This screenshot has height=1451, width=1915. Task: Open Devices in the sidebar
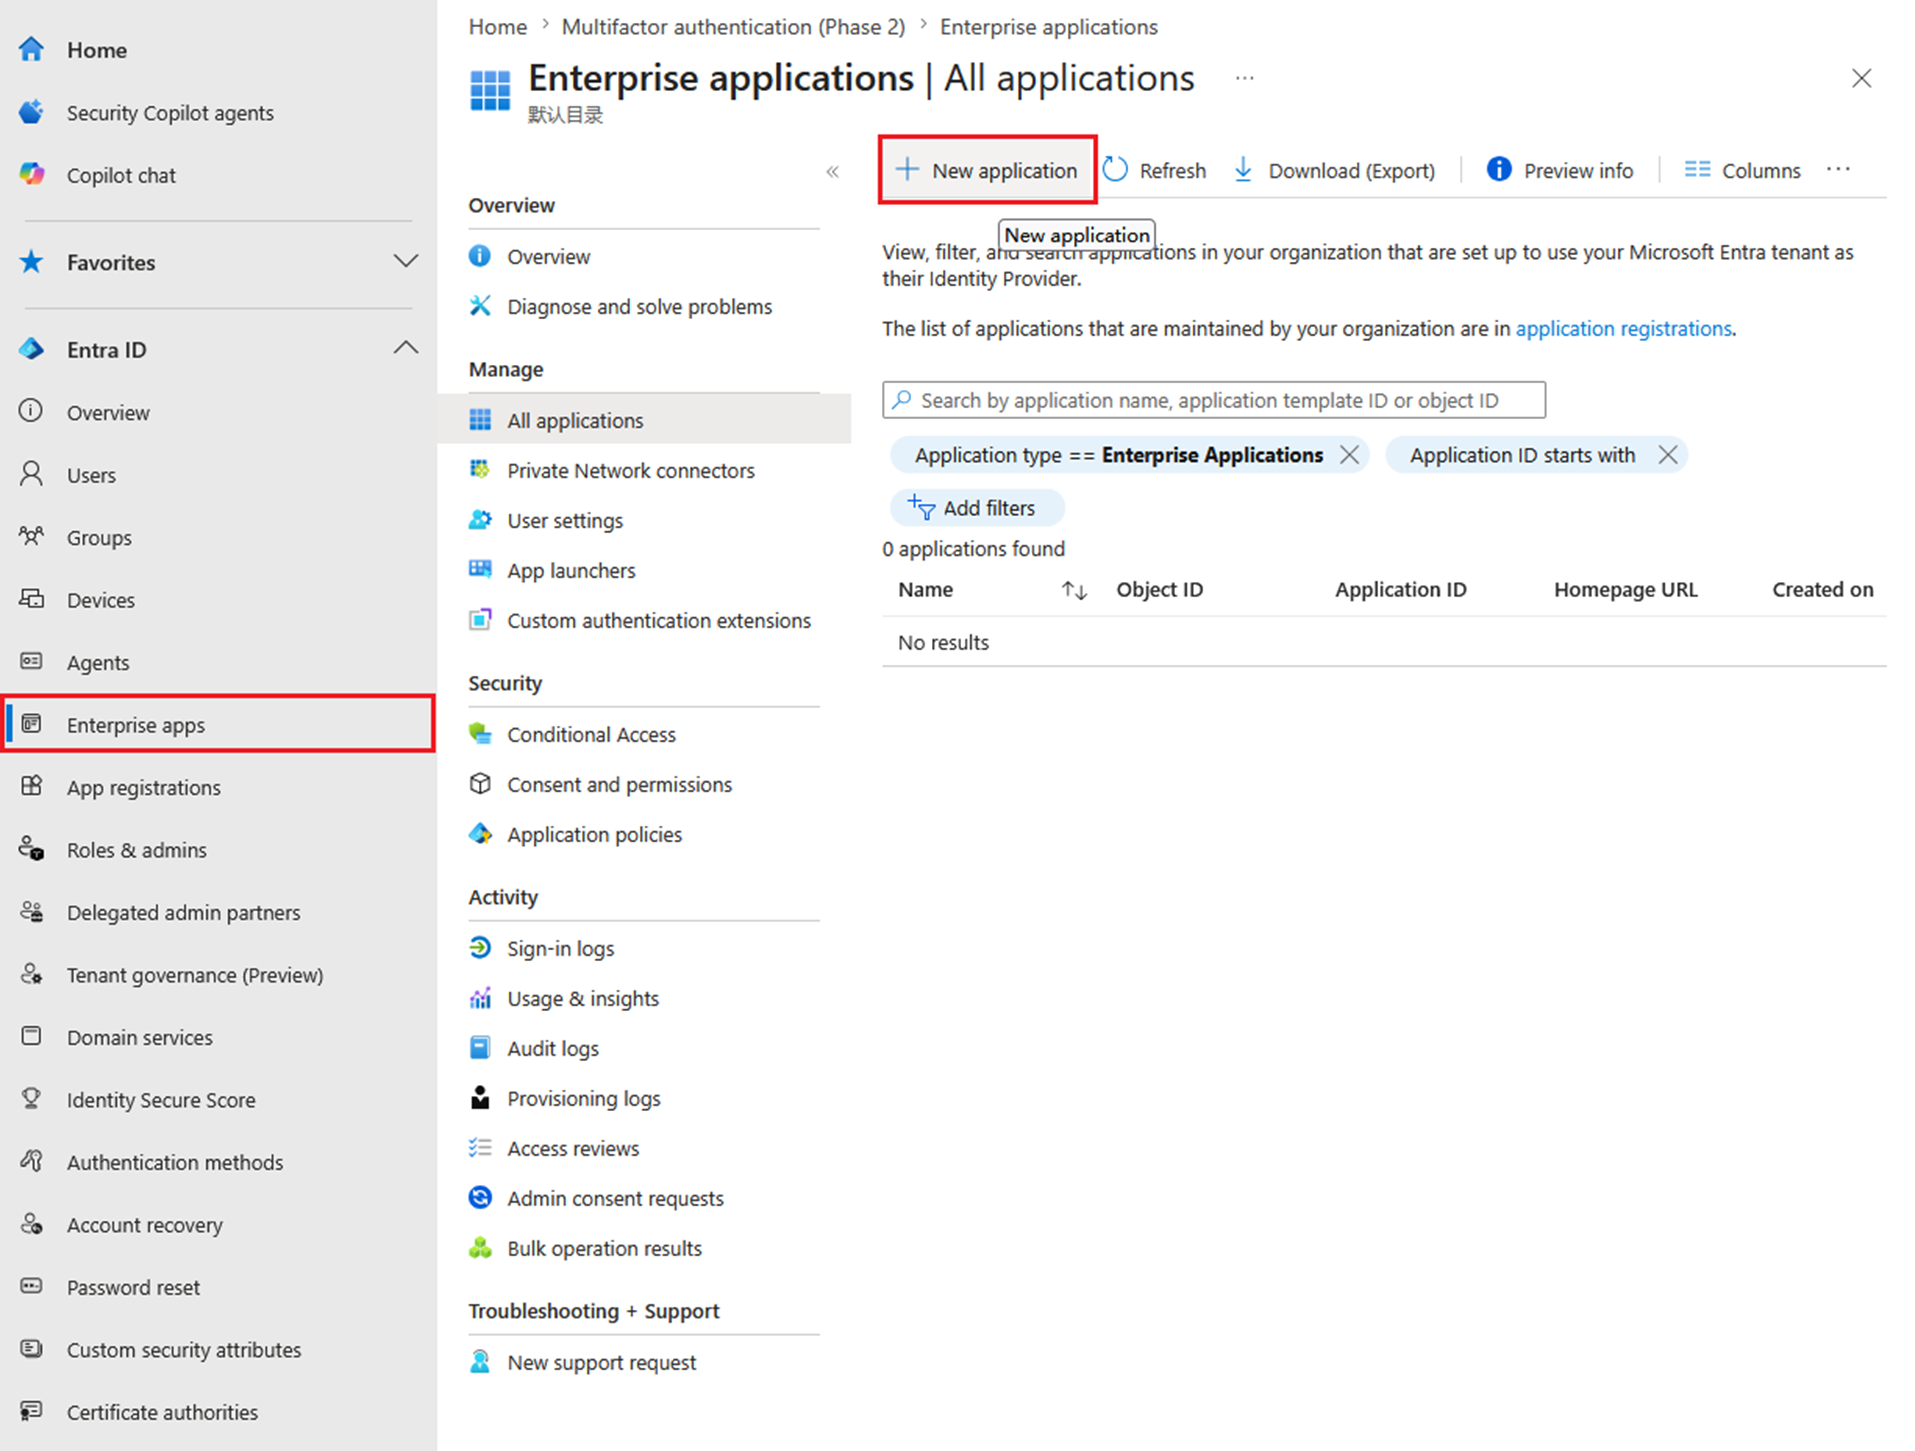point(100,600)
